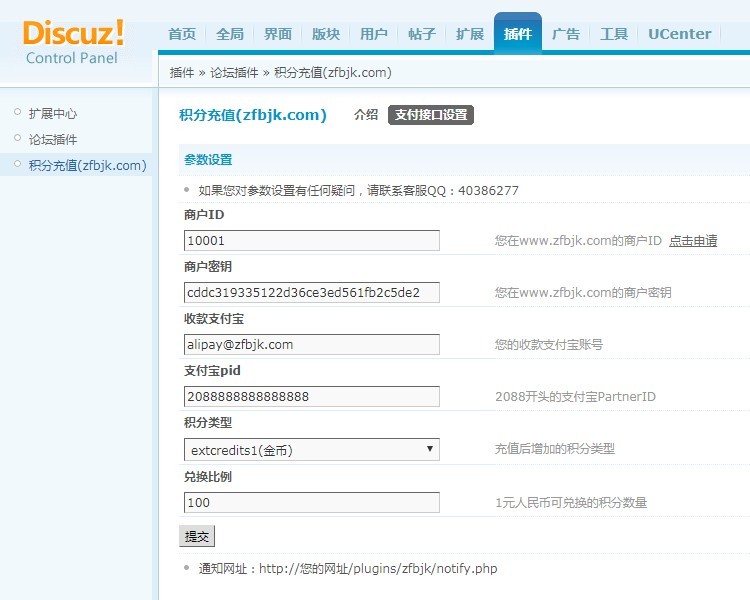This screenshot has height=600, width=750.
Task: Open 扩展中心 in the sidebar
Action: (x=53, y=113)
